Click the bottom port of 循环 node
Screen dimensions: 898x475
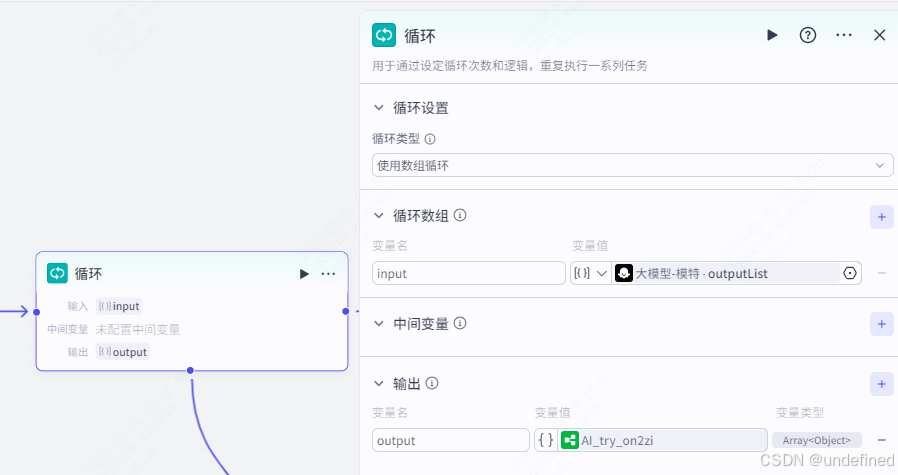tap(191, 371)
